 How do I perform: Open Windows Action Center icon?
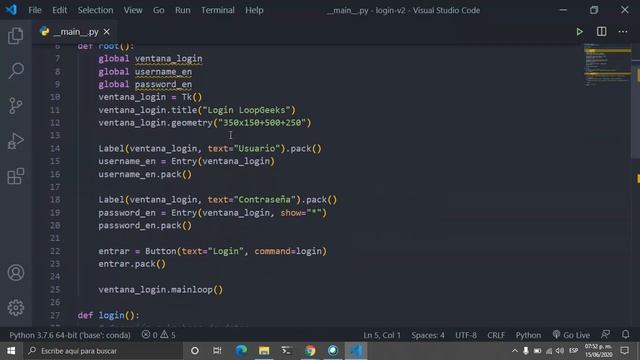click(624, 351)
